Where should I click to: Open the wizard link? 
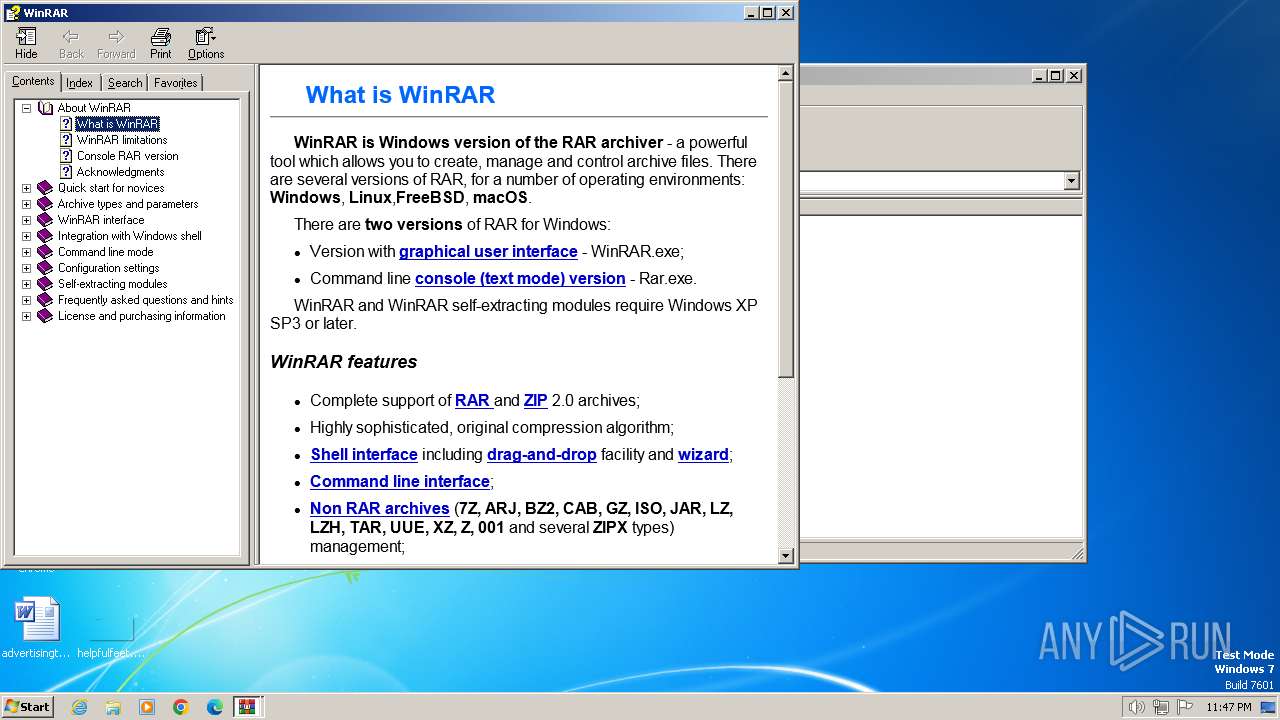[x=703, y=455]
